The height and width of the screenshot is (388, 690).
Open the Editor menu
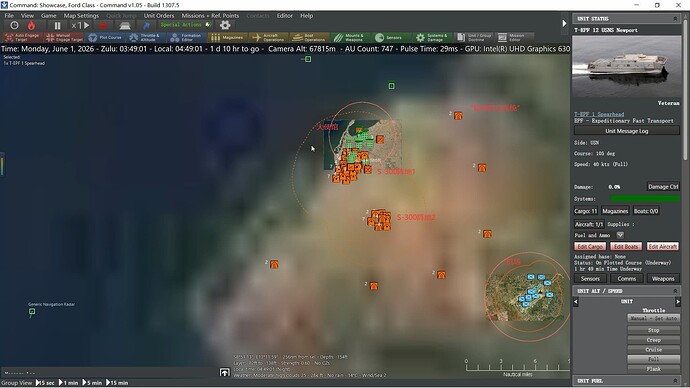pos(285,15)
